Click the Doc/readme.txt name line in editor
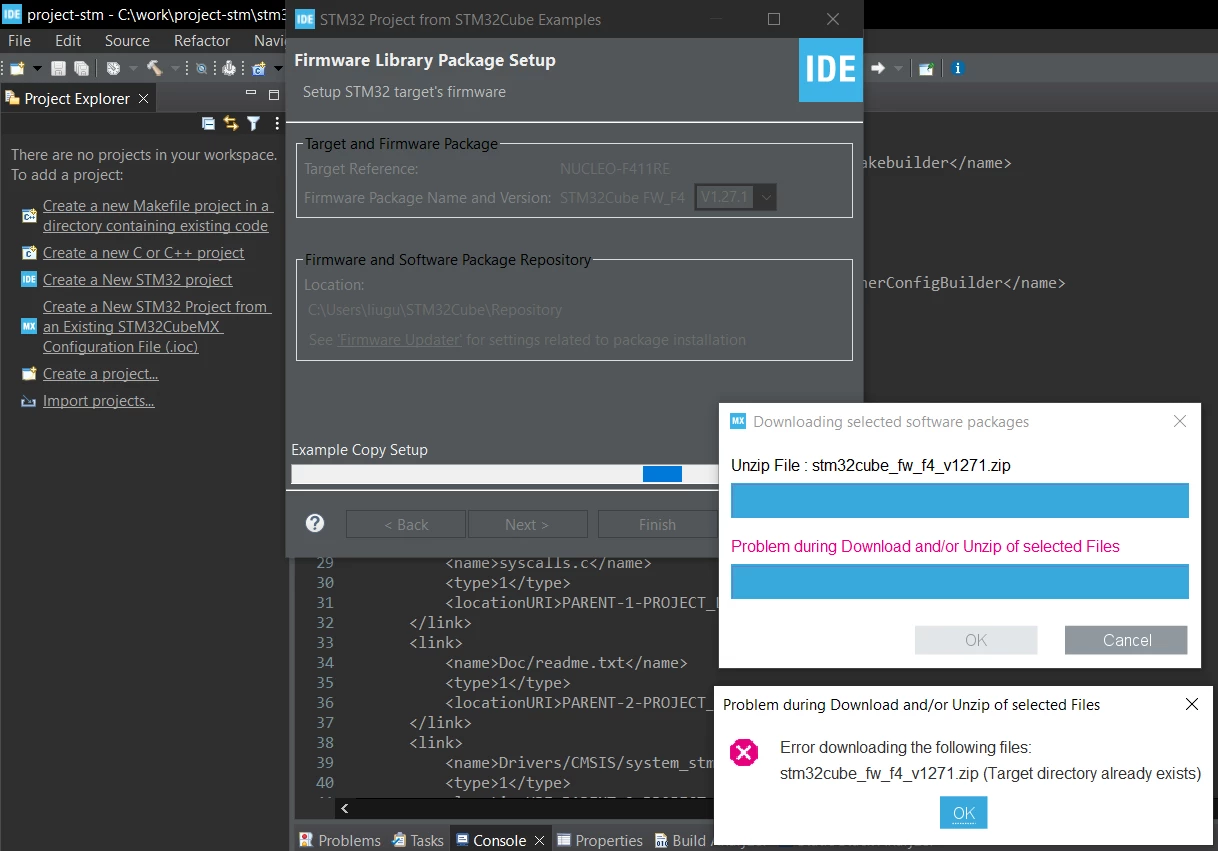1218x851 pixels. tap(566, 662)
